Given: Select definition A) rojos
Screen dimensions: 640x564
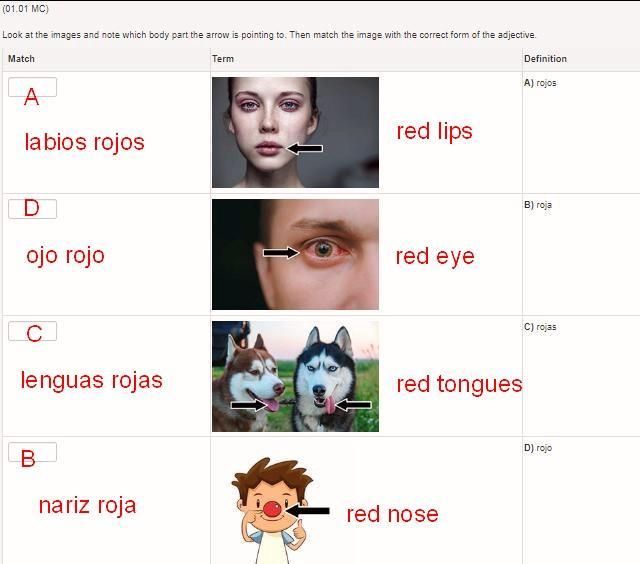Looking at the screenshot, I should (x=540, y=83).
